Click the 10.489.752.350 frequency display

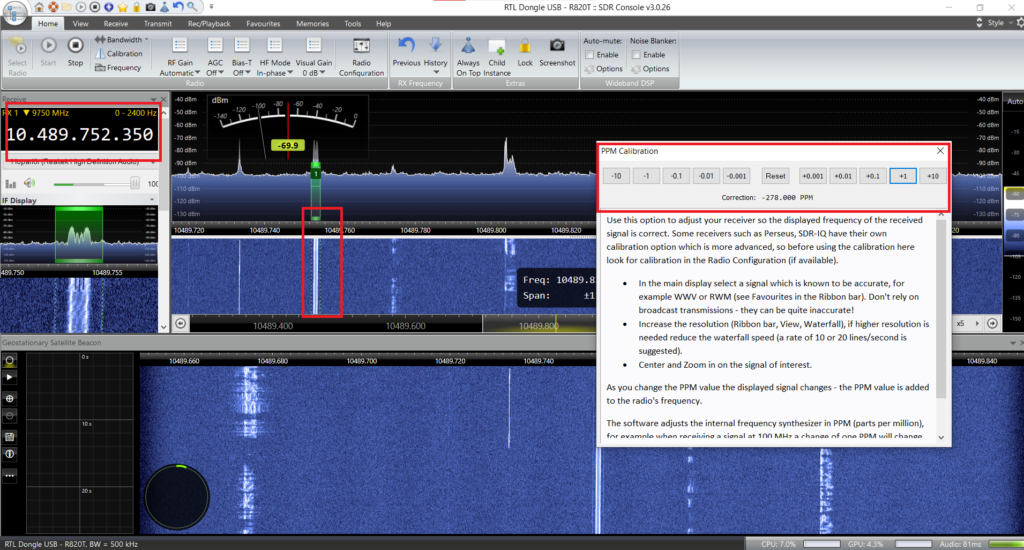82,135
